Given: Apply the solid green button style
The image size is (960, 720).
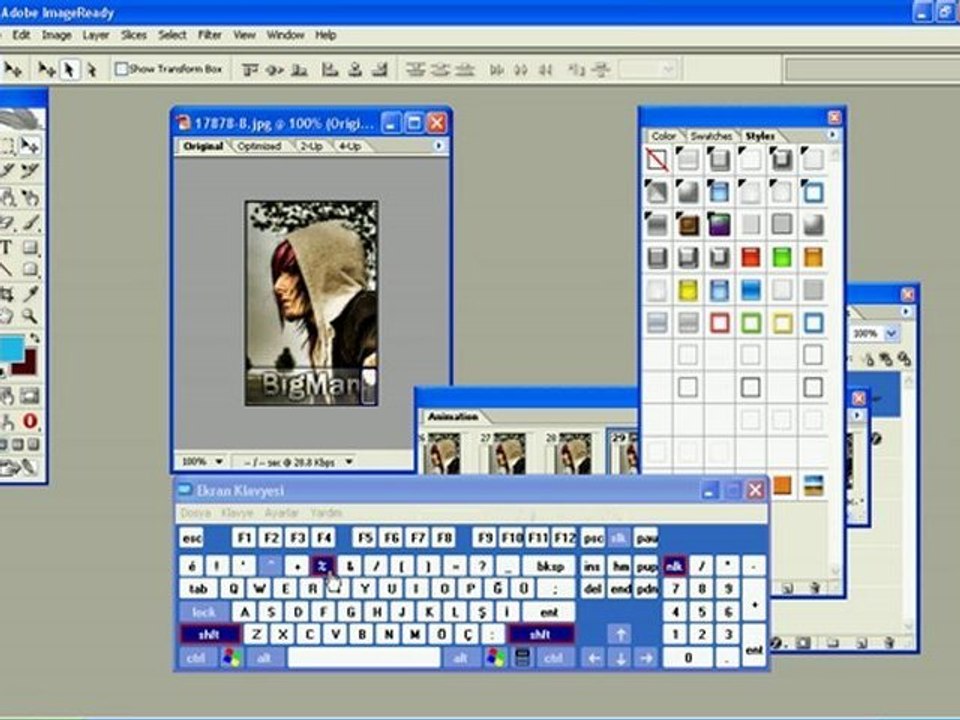Looking at the screenshot, I should click(x=782, y=257).
